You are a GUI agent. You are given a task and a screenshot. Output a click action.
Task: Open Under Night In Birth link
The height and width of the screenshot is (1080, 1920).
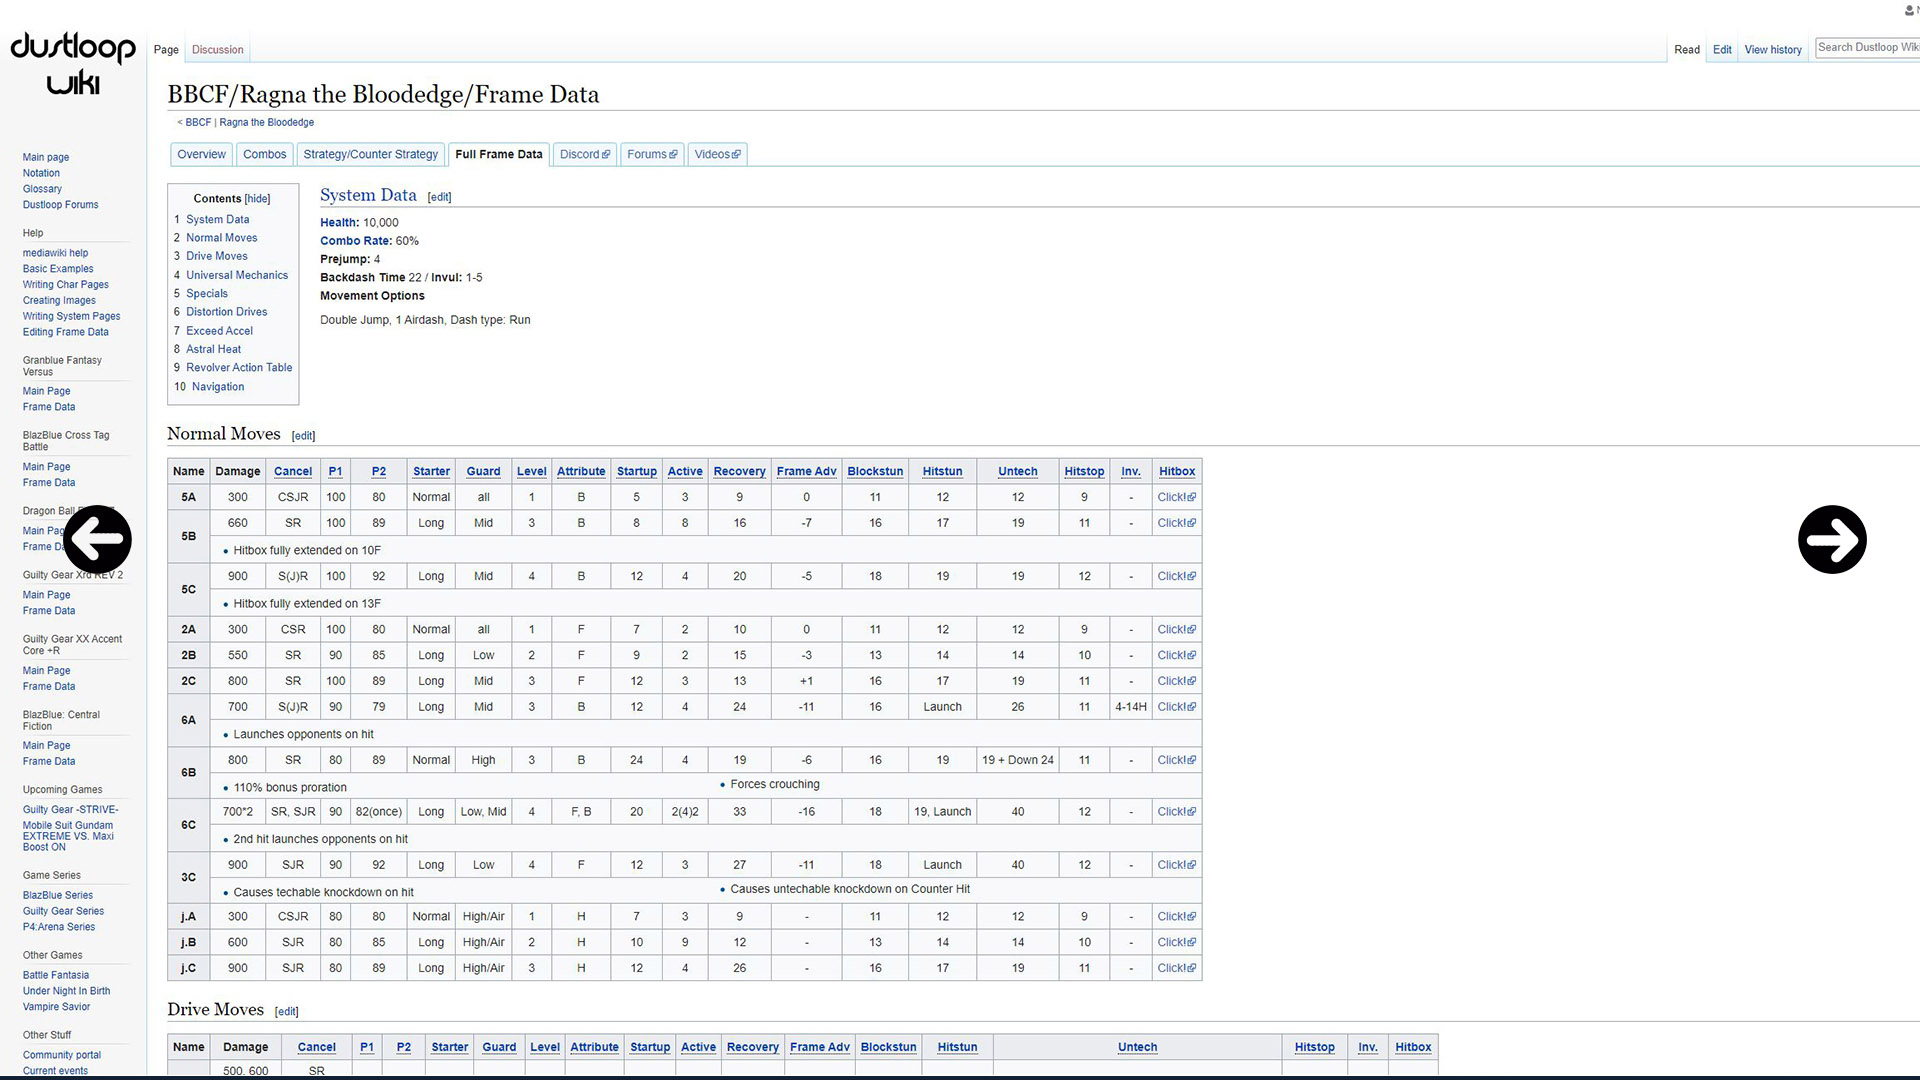pos(67,991)
